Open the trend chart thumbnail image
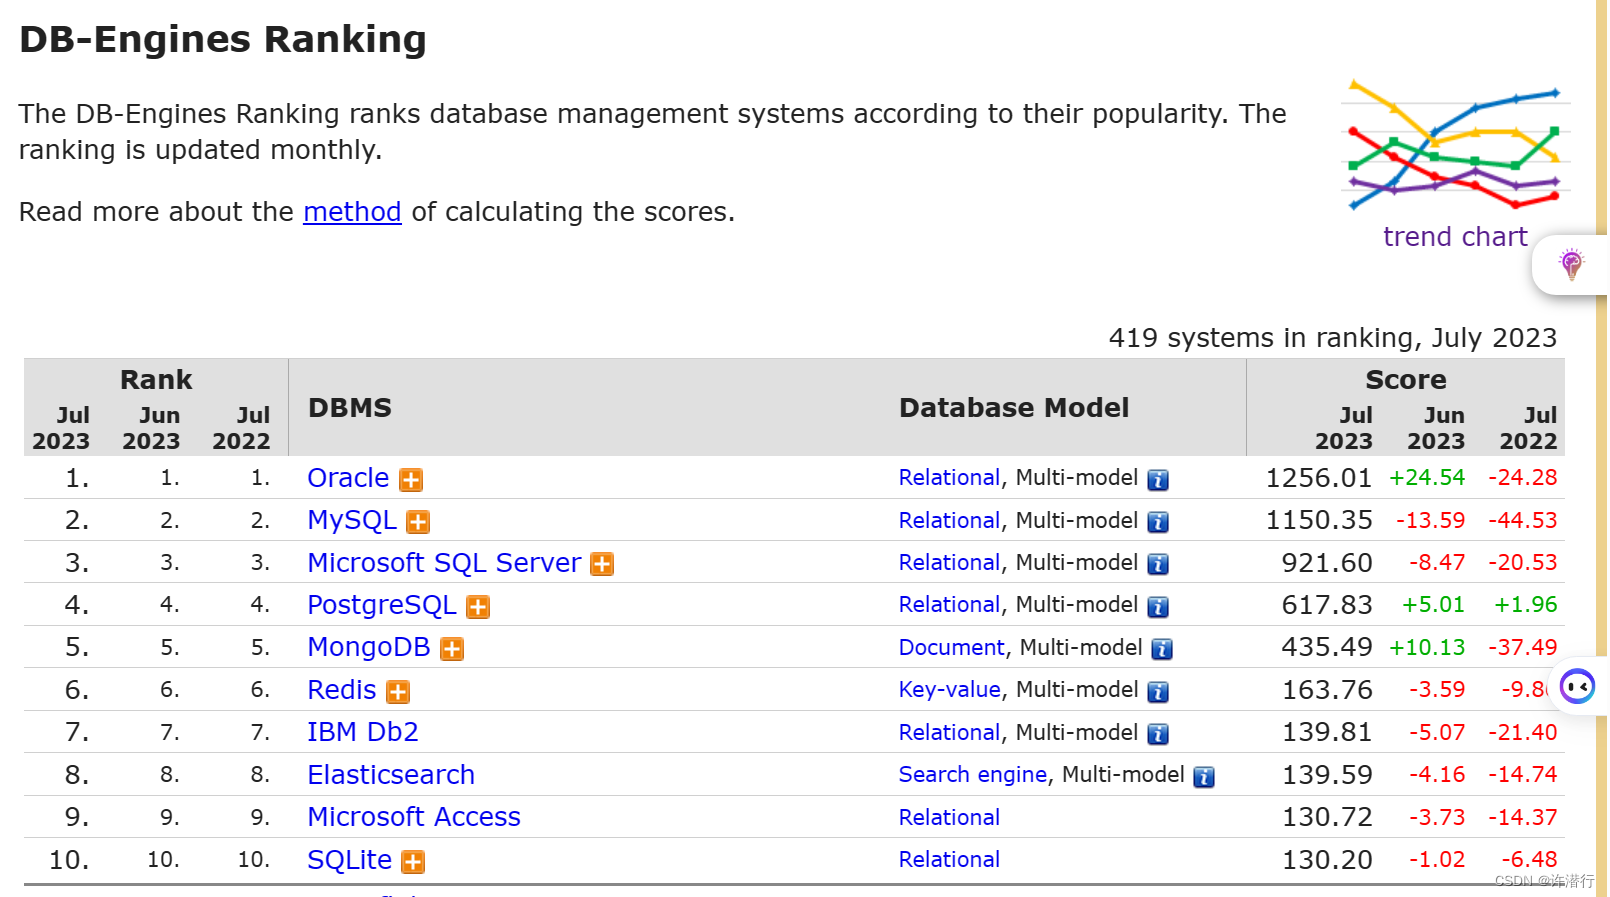 pyautogui.click(x=1456, y=146)
